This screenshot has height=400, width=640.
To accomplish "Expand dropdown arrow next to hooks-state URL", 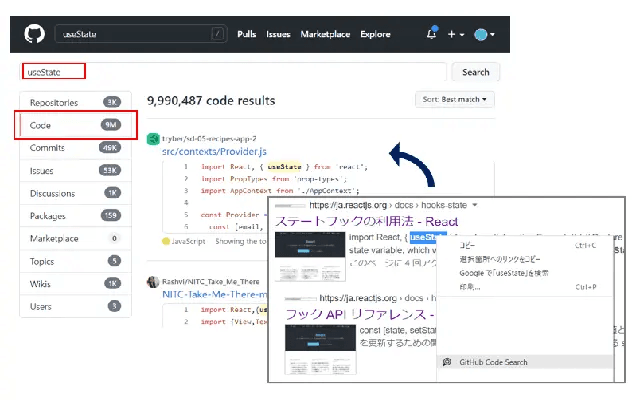I will [x=475, y=205].
